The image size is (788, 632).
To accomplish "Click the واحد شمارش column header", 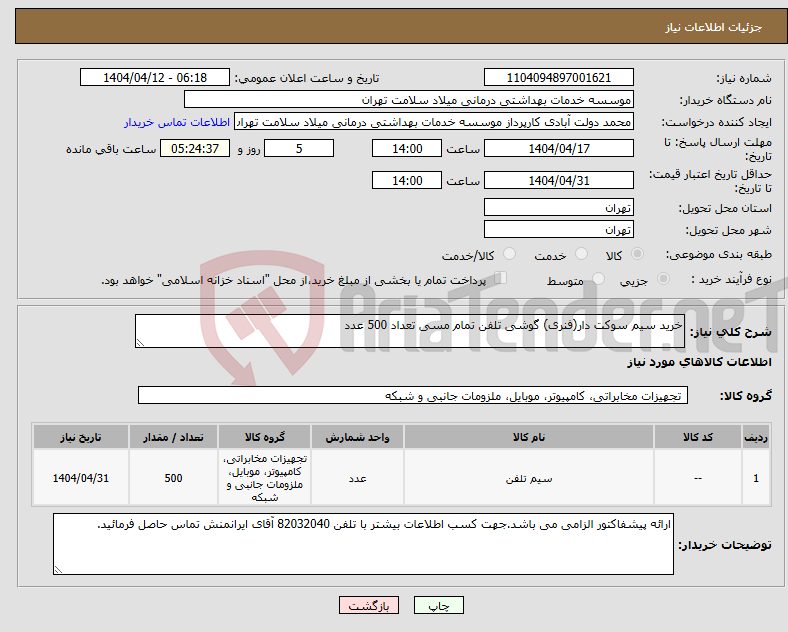I will click(x=357, y=437).
